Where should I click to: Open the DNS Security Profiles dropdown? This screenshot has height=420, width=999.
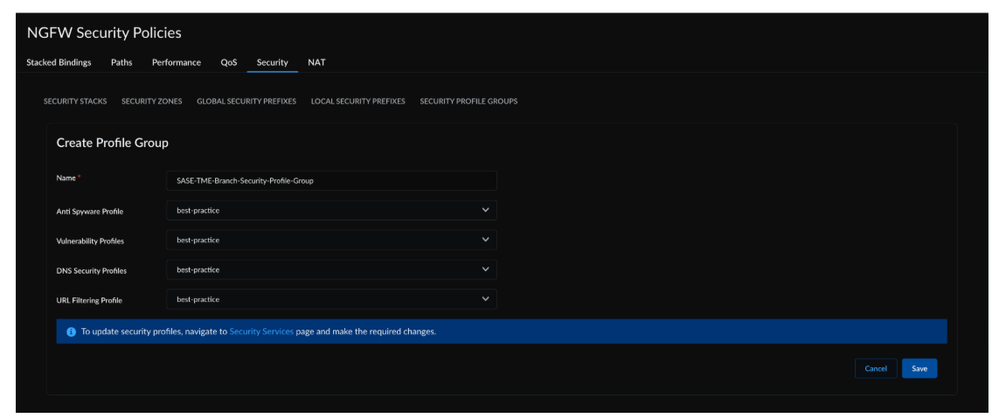pyautogui.click(x=331, y=270)
